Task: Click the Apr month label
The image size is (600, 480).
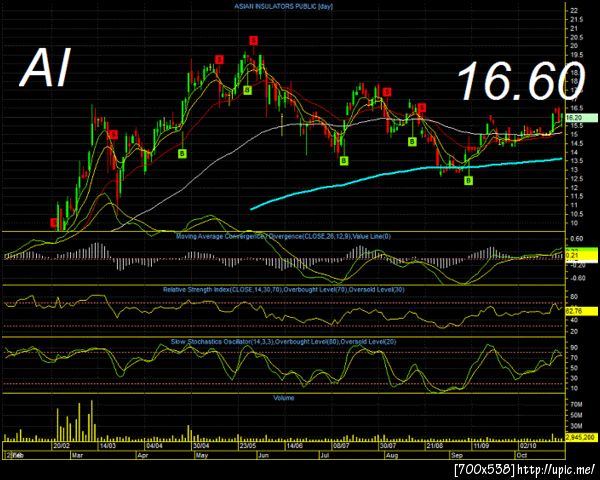Action: pyautogui.click(x=143, y=455)
